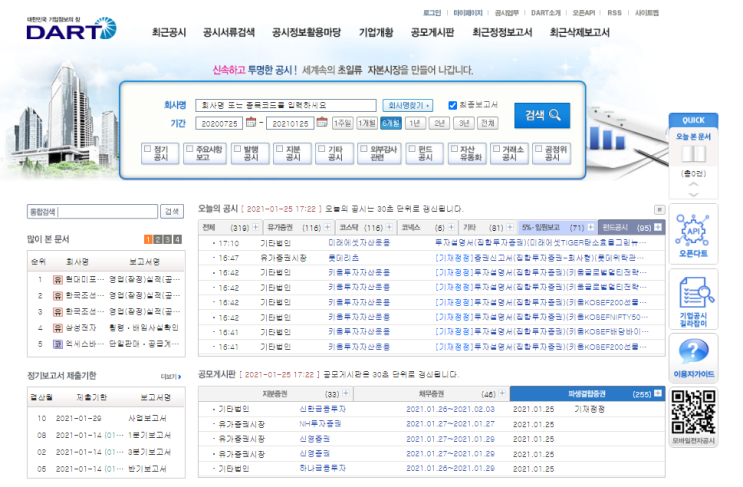Go to page 4 of 많이 본 문서
The image size is (743, 487).
(177, 240)
